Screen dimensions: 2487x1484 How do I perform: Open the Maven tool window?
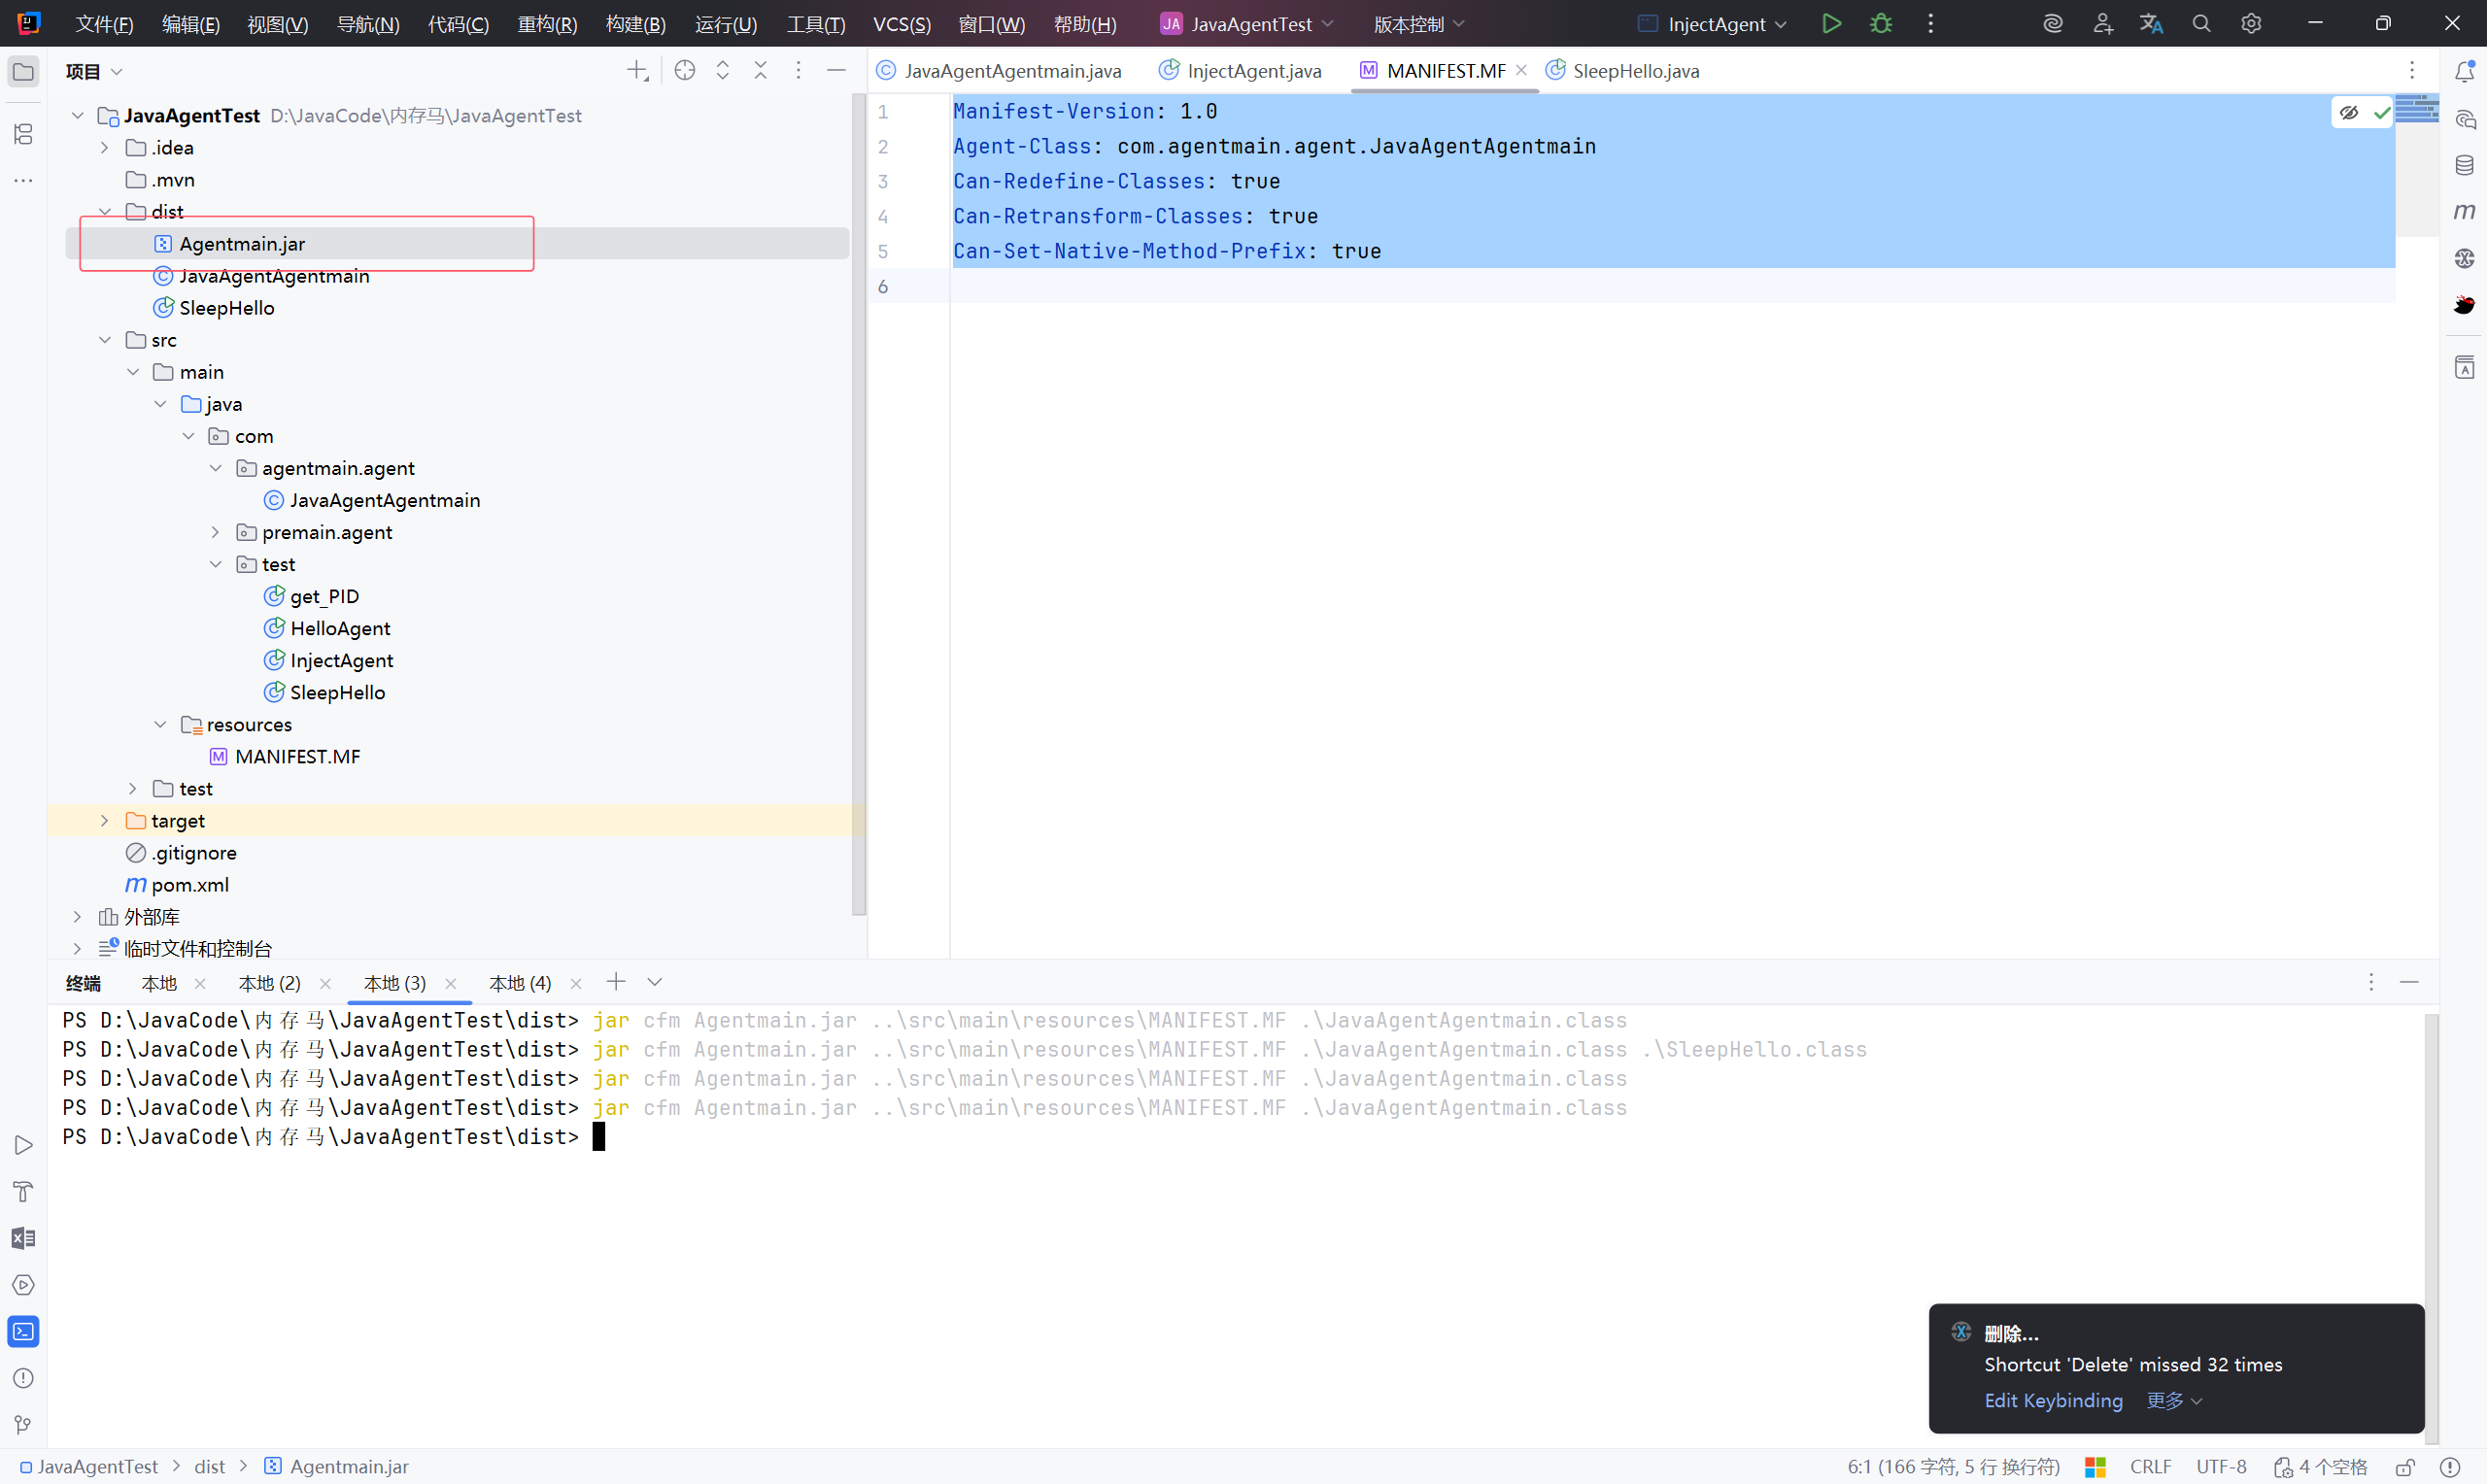(2464, 212)
